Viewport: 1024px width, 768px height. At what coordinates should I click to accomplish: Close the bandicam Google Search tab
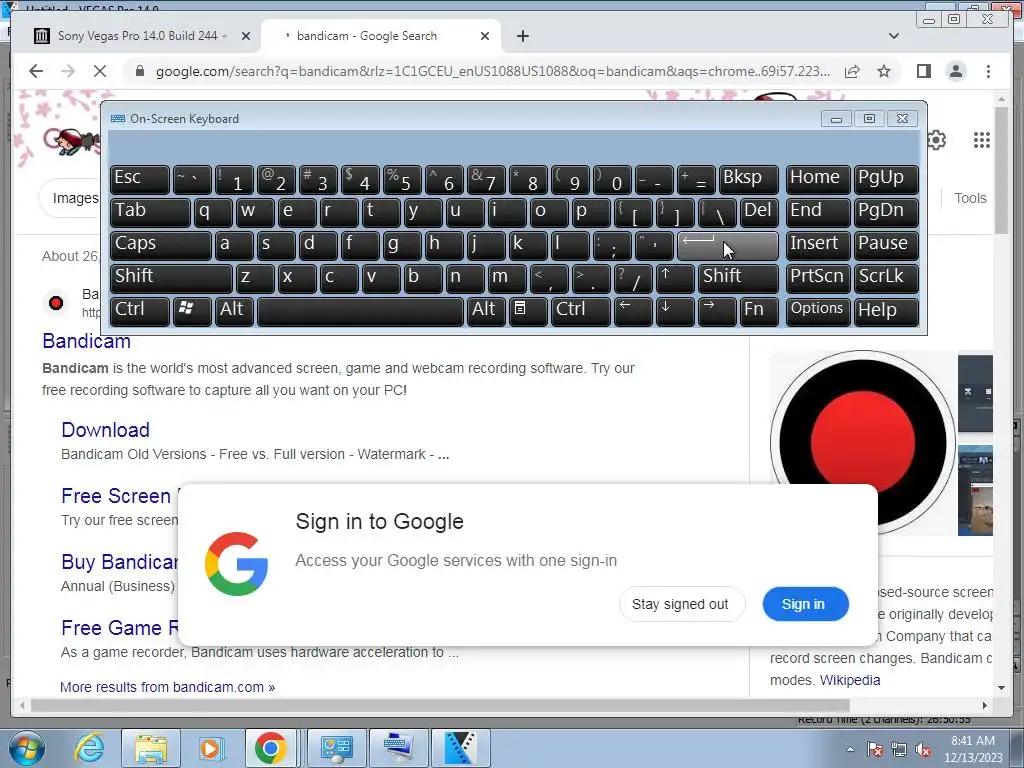tap(485, 37)
